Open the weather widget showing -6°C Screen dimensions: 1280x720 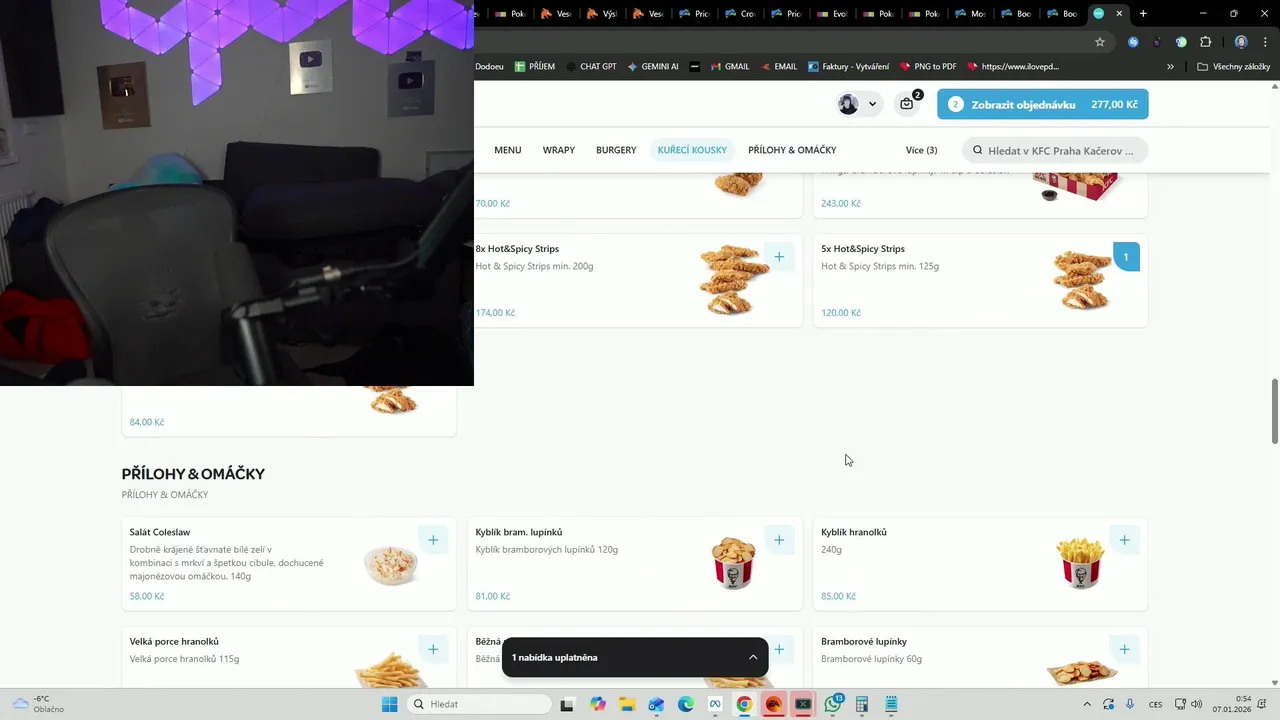click(38, 704)
